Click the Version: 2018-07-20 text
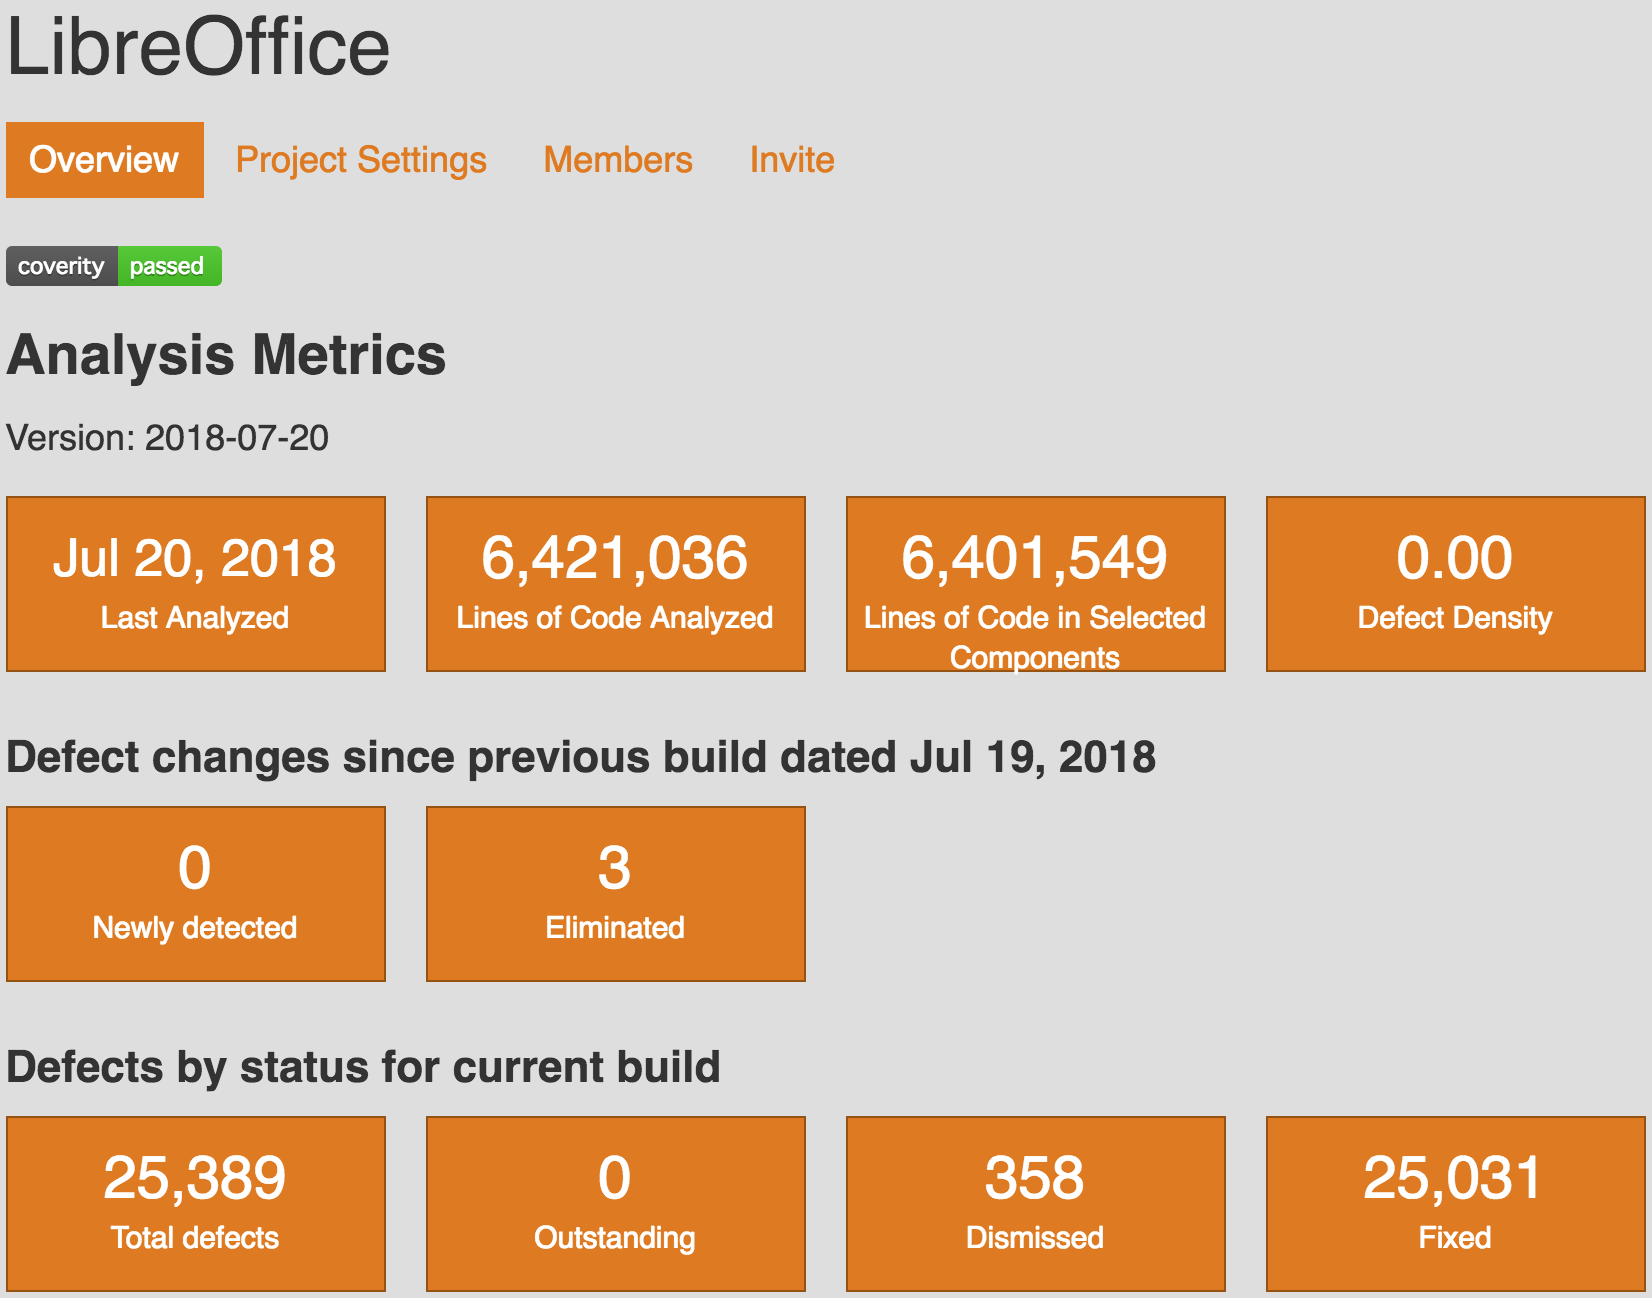 coord(167,438)
